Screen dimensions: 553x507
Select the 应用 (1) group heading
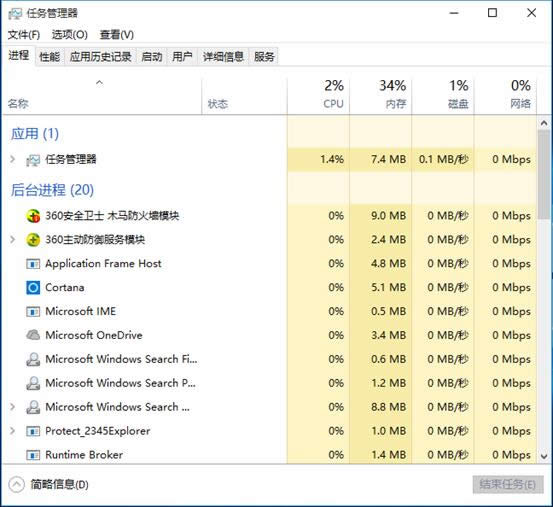coord(35,134)
